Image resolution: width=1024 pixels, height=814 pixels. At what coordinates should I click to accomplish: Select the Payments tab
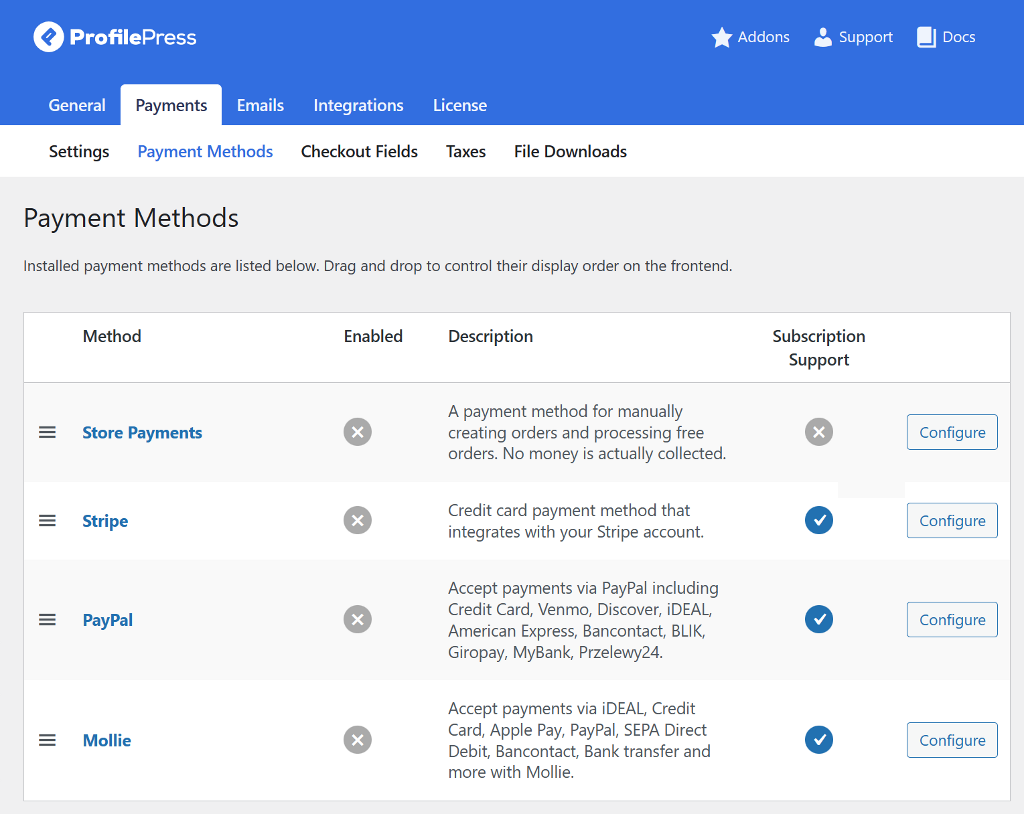pyautogui.click(x=171, y=105)
